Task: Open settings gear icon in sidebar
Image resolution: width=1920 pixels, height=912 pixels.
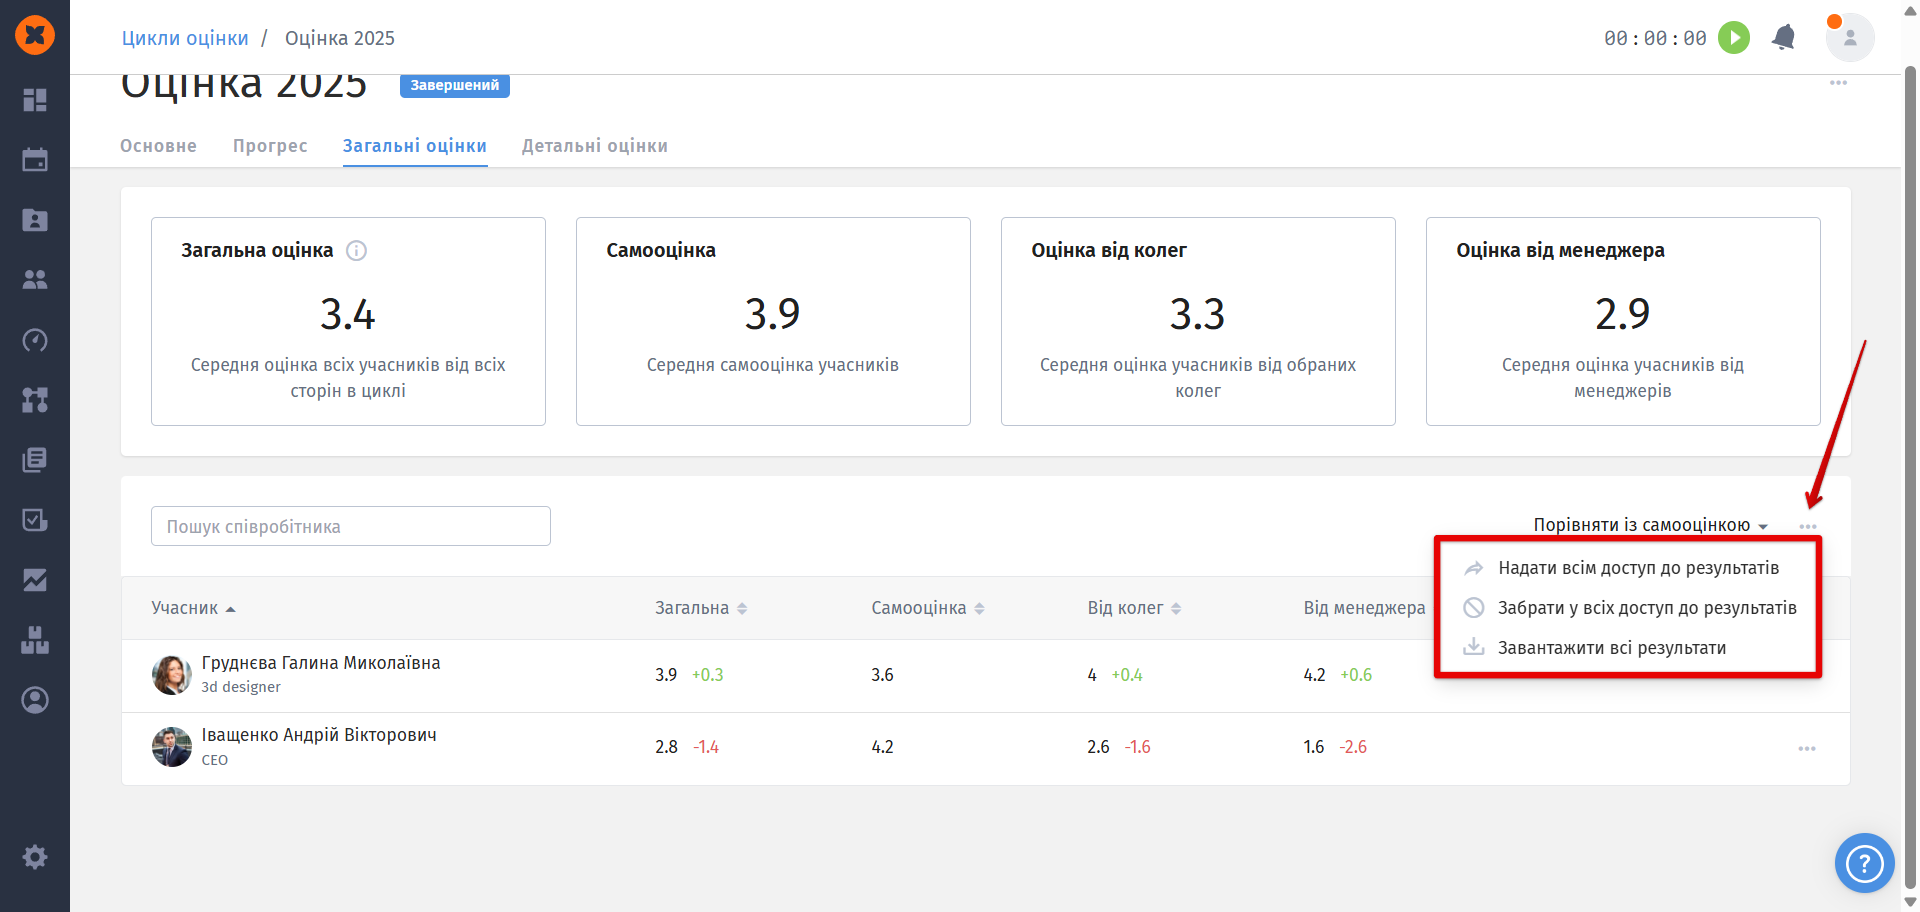Action: [x=35, y=857]
